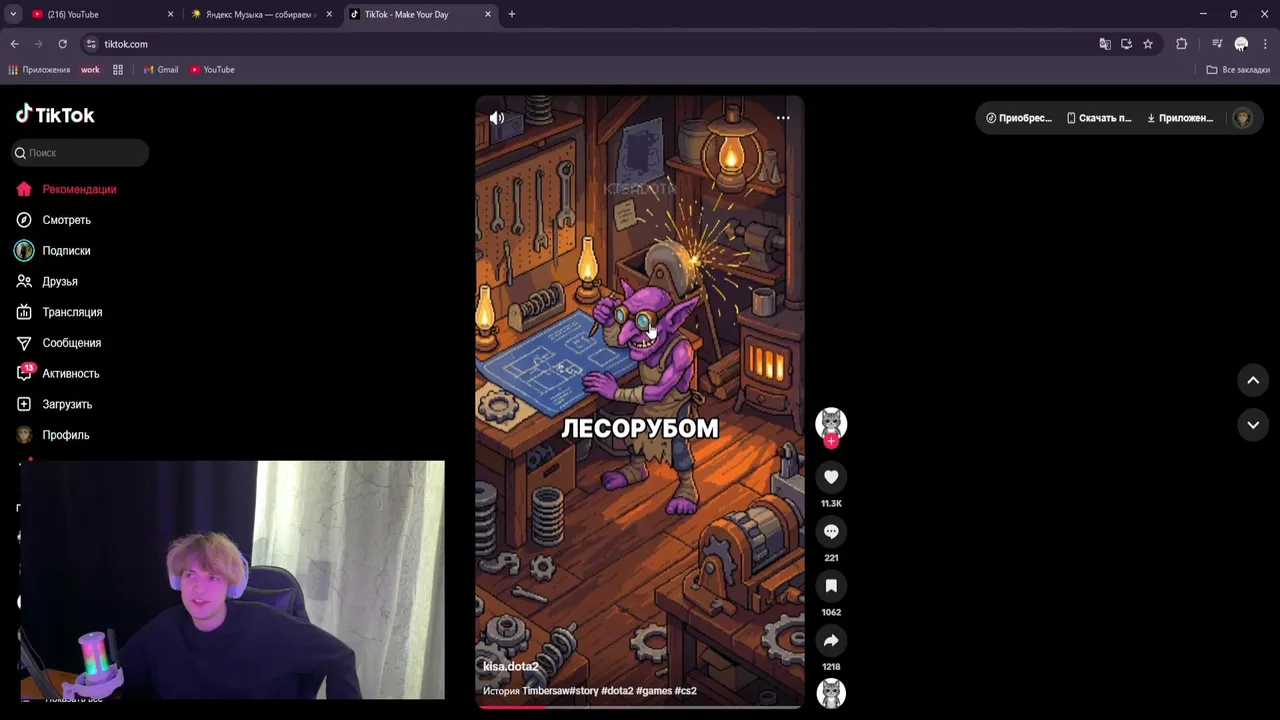The height and width of the screenshot is (720, 1280).
Task: Open the creator's cat avatar profile
Action: tap(831, 422)
